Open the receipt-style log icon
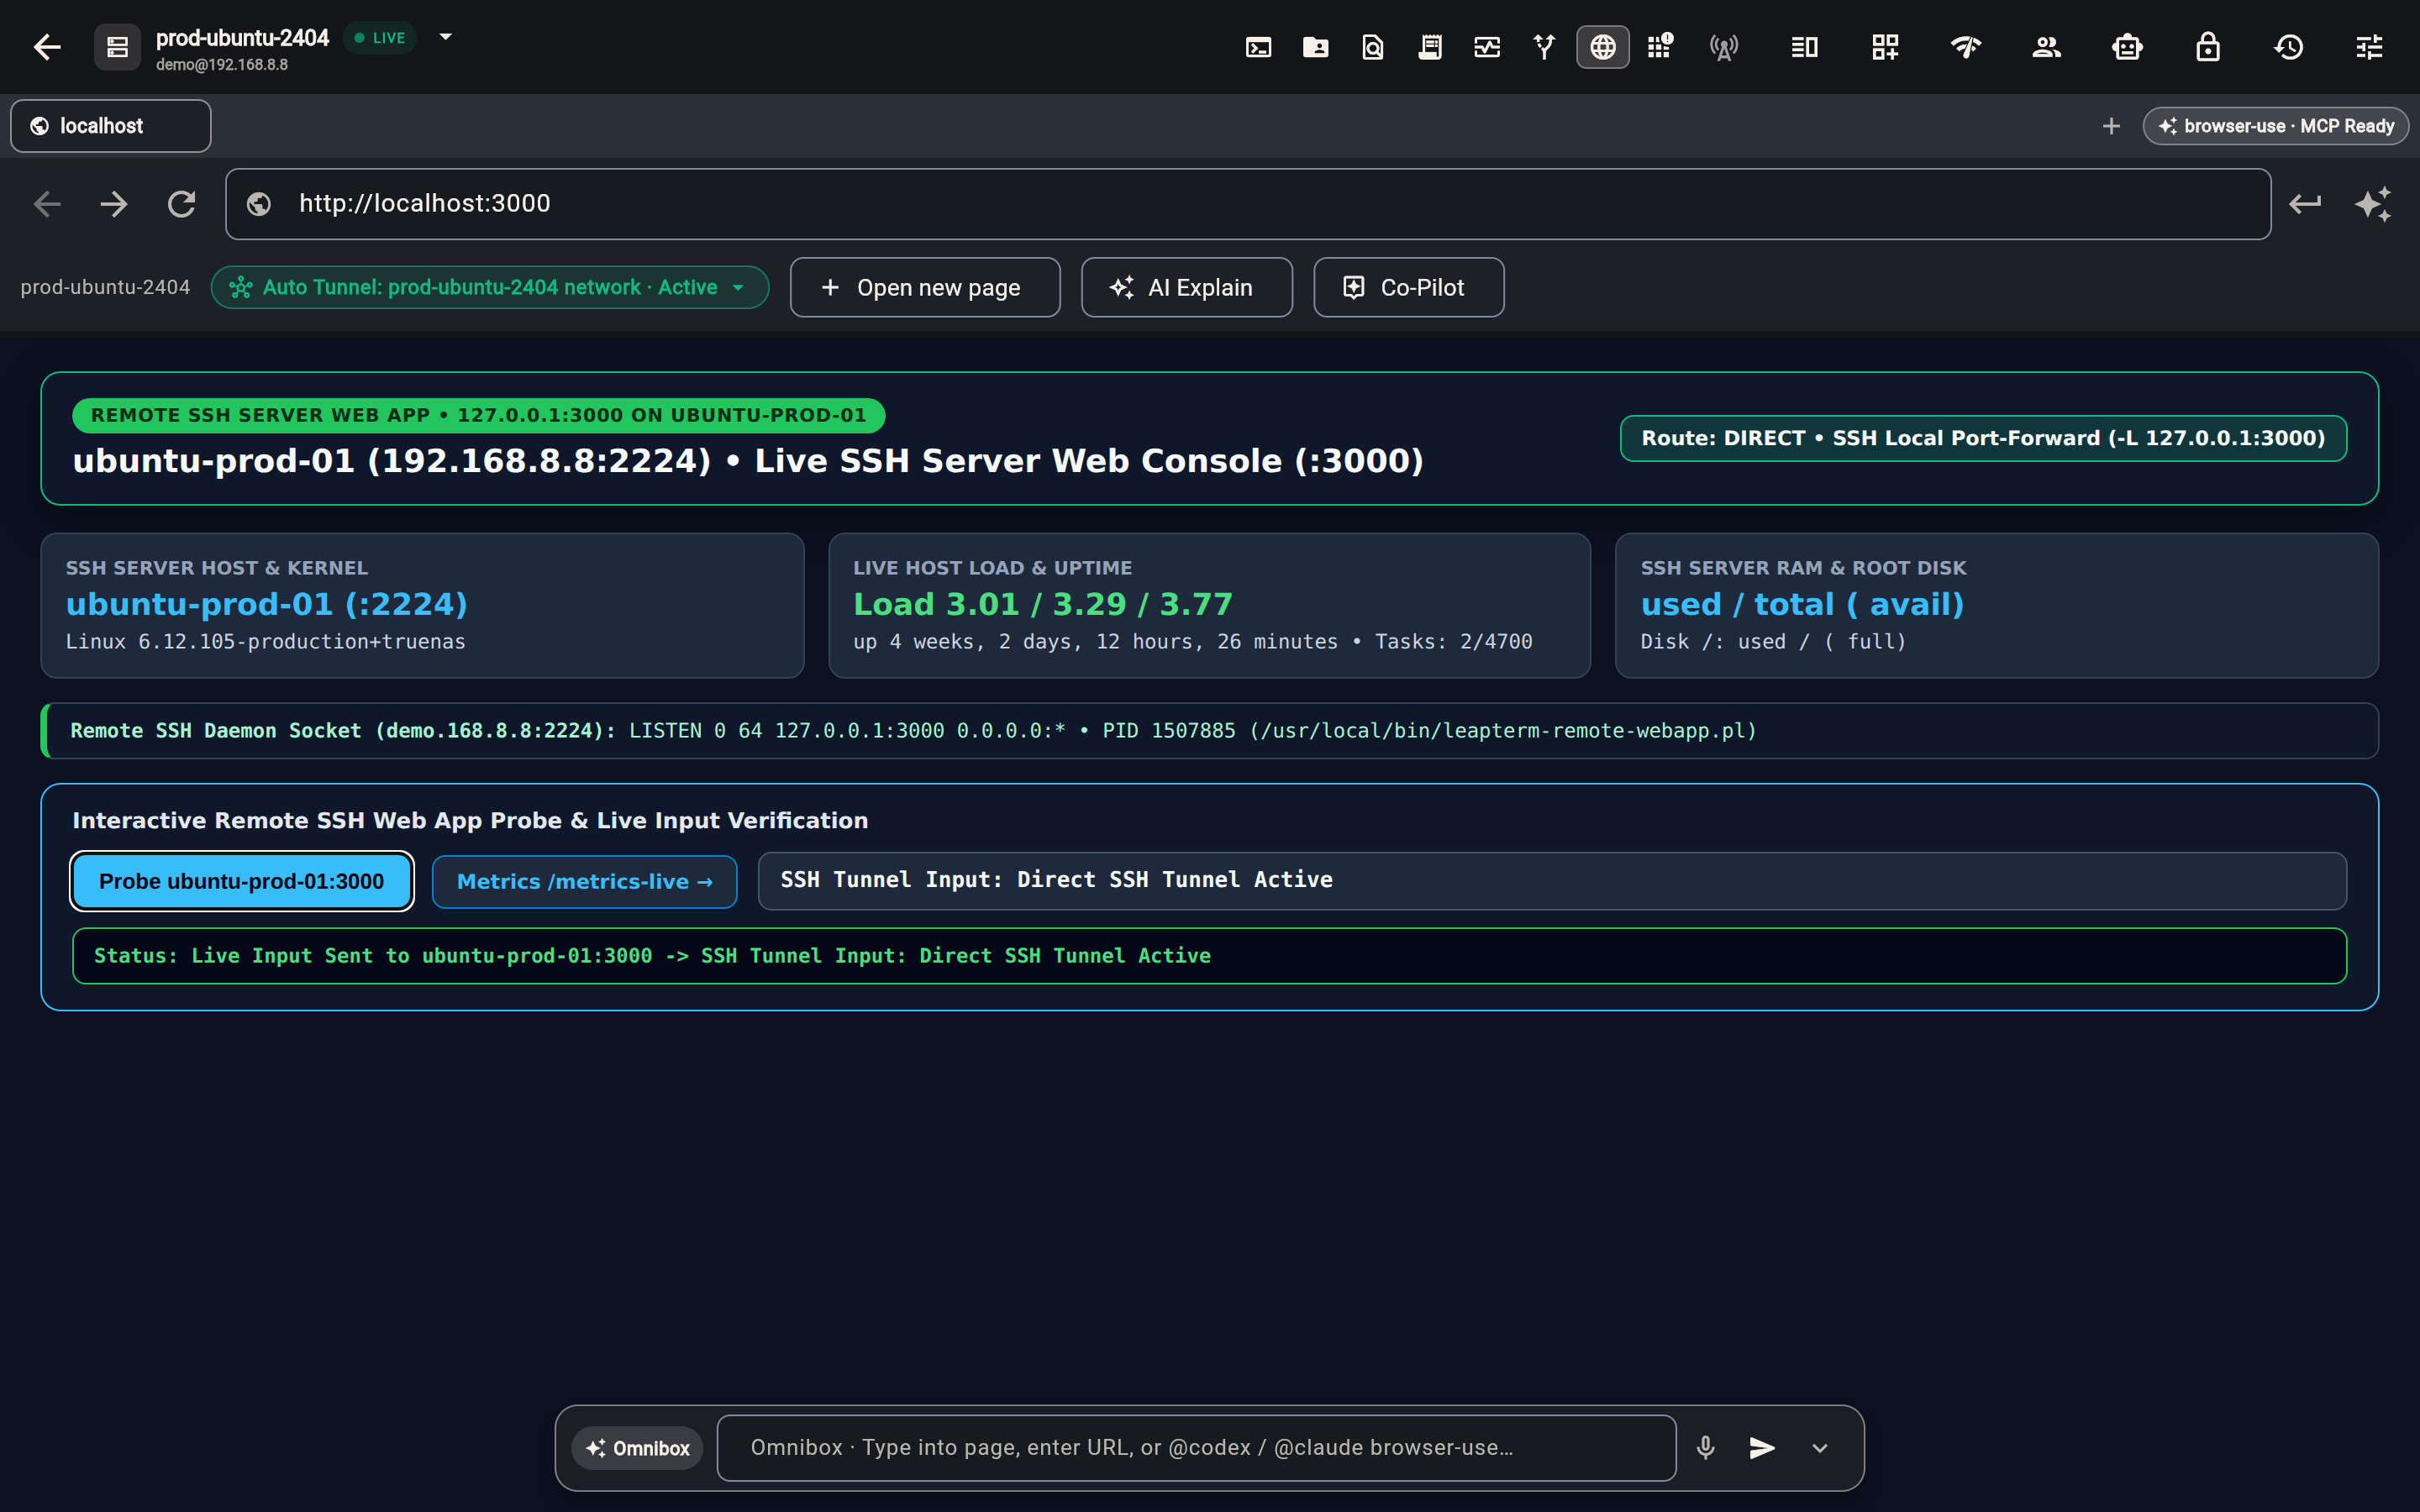 click(1429, 47)
